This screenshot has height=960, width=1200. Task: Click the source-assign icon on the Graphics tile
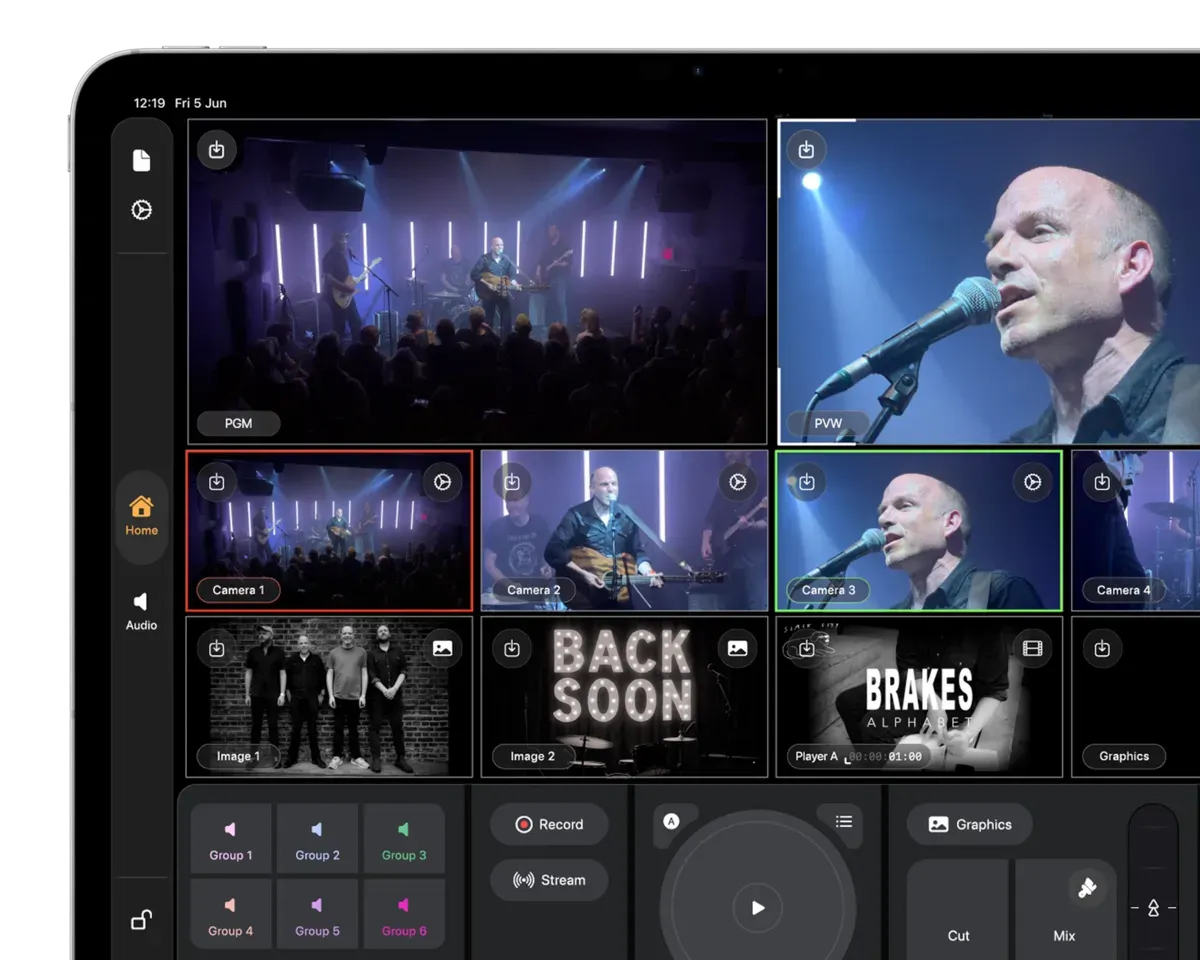[1102, 648]
